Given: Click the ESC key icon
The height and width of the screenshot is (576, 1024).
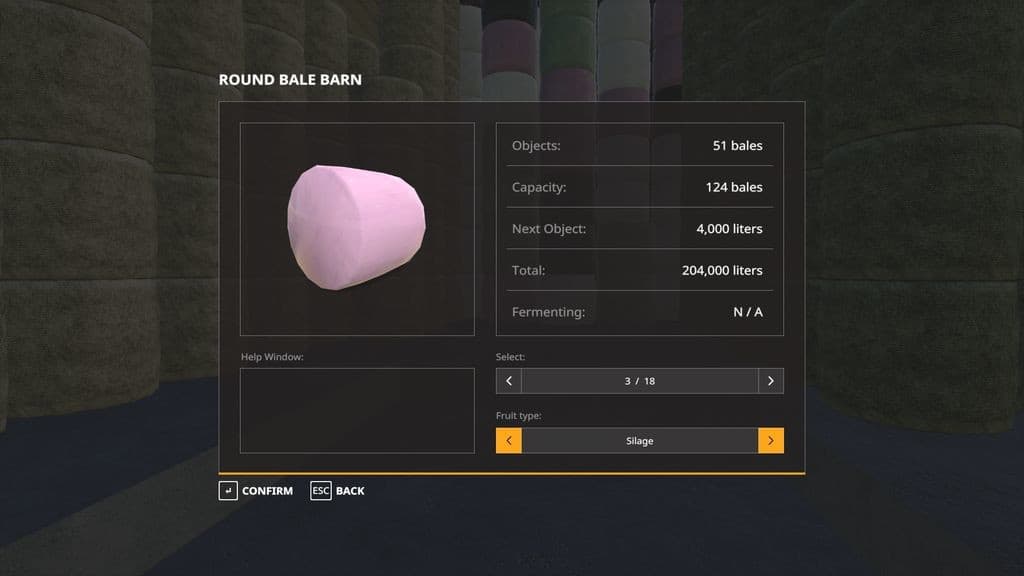Looking at the screenshot, I should point(321,490).
